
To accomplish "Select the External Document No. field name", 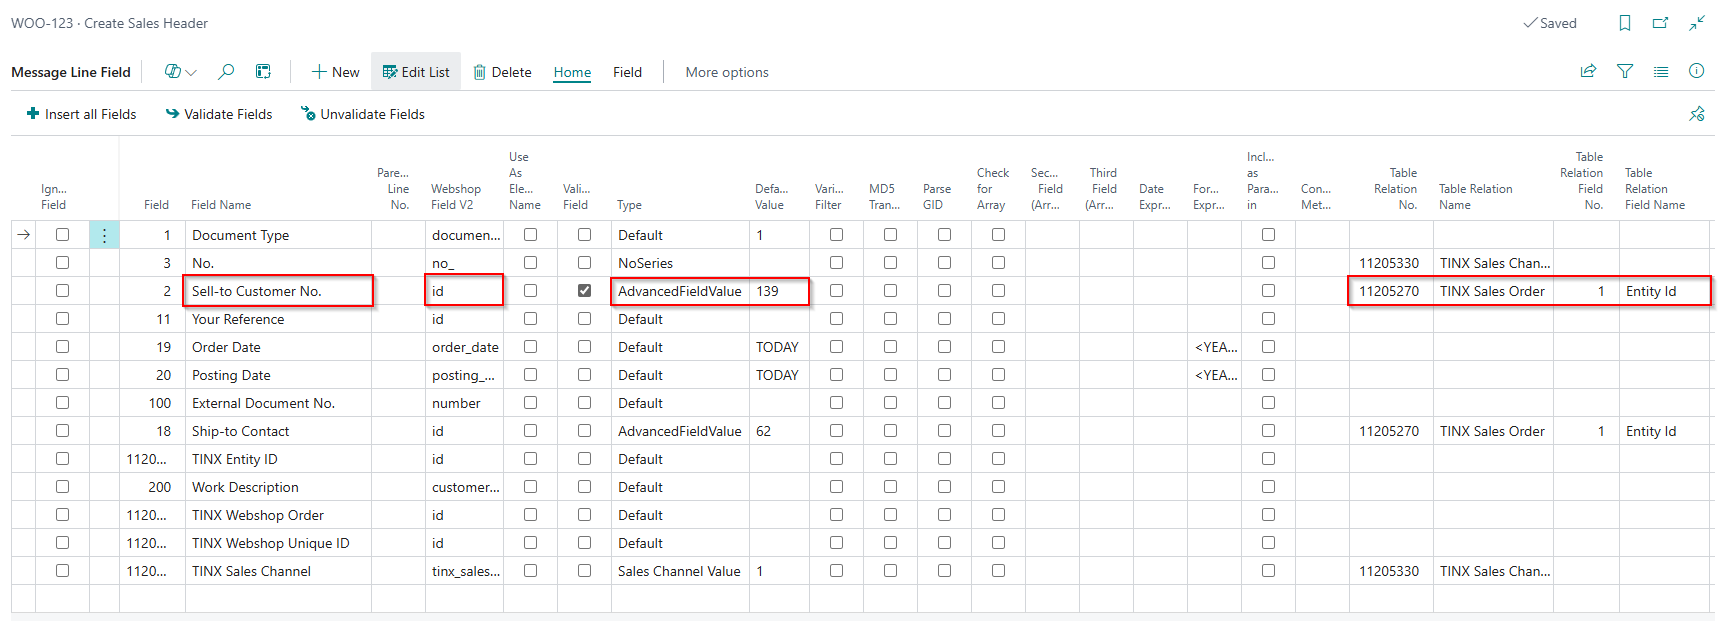I will tap(279, 403).
